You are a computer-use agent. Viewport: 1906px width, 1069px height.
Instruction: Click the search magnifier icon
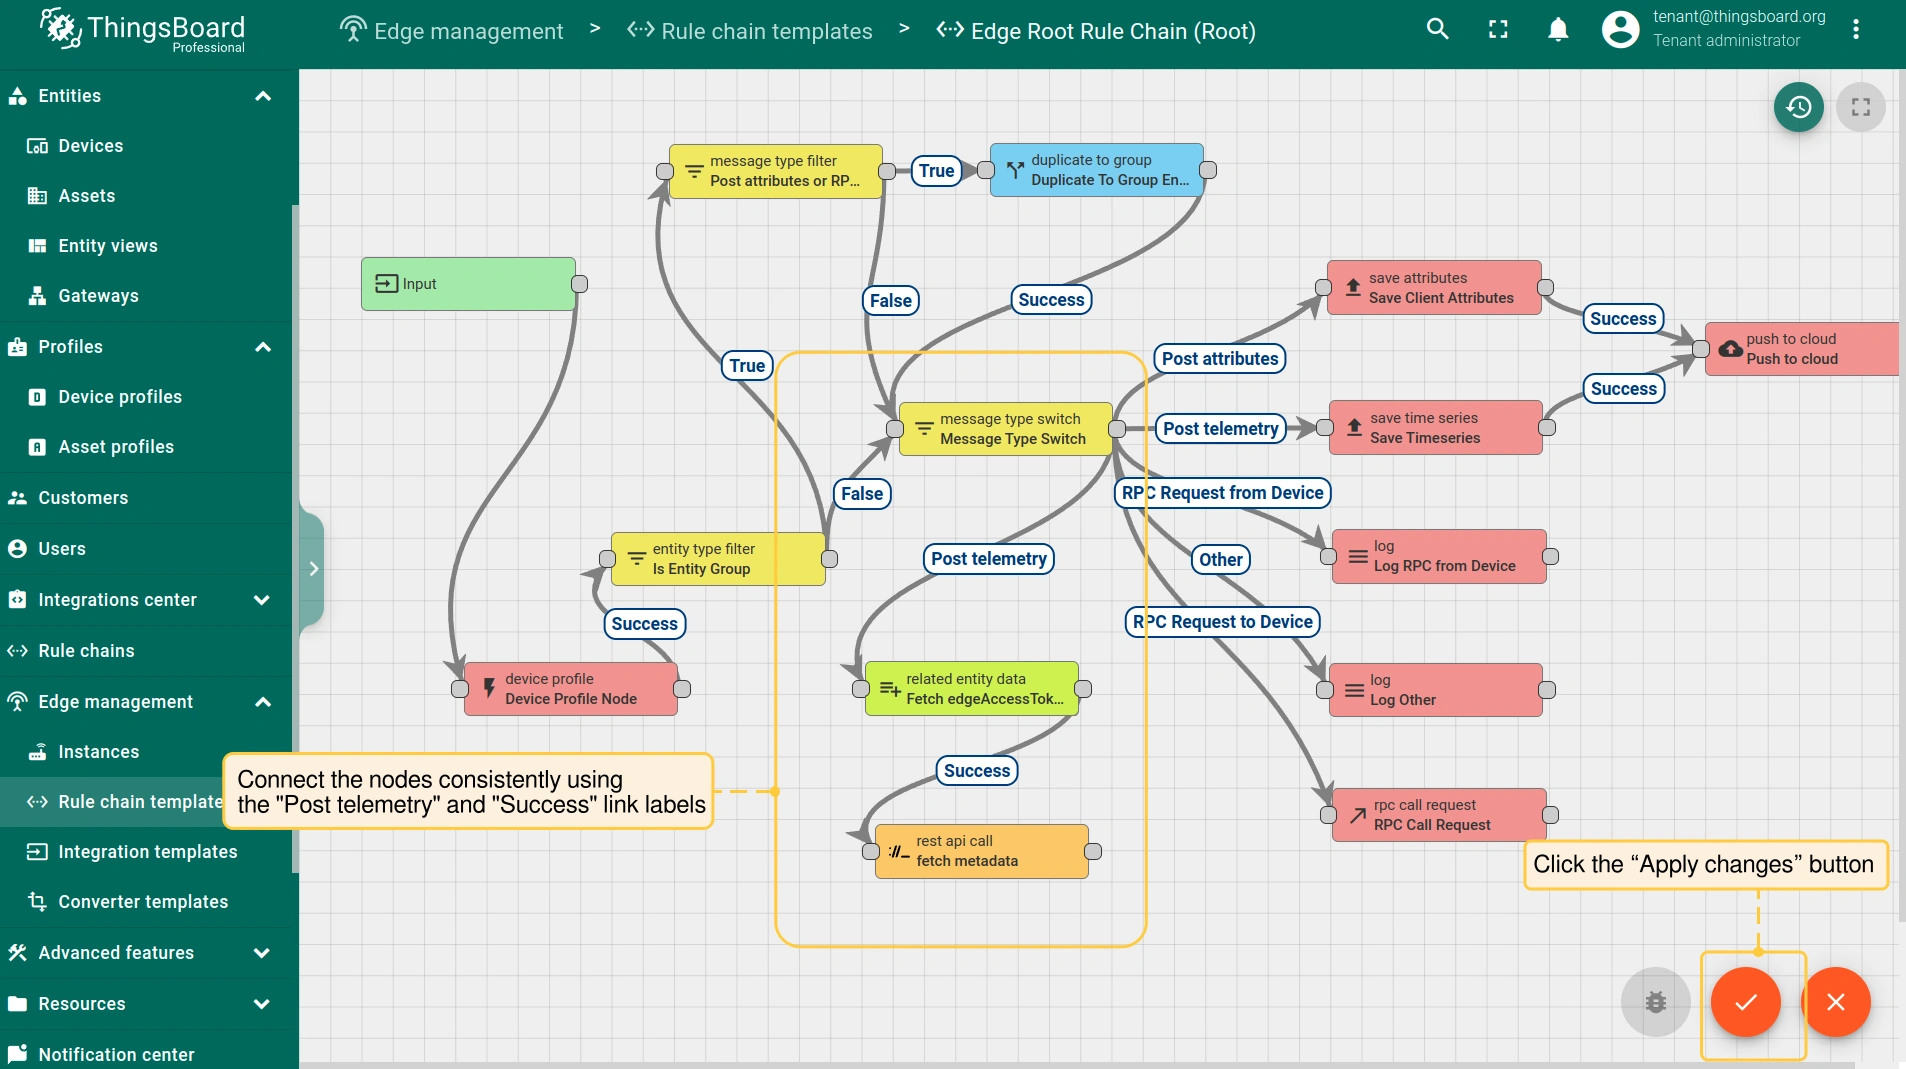1437,30
